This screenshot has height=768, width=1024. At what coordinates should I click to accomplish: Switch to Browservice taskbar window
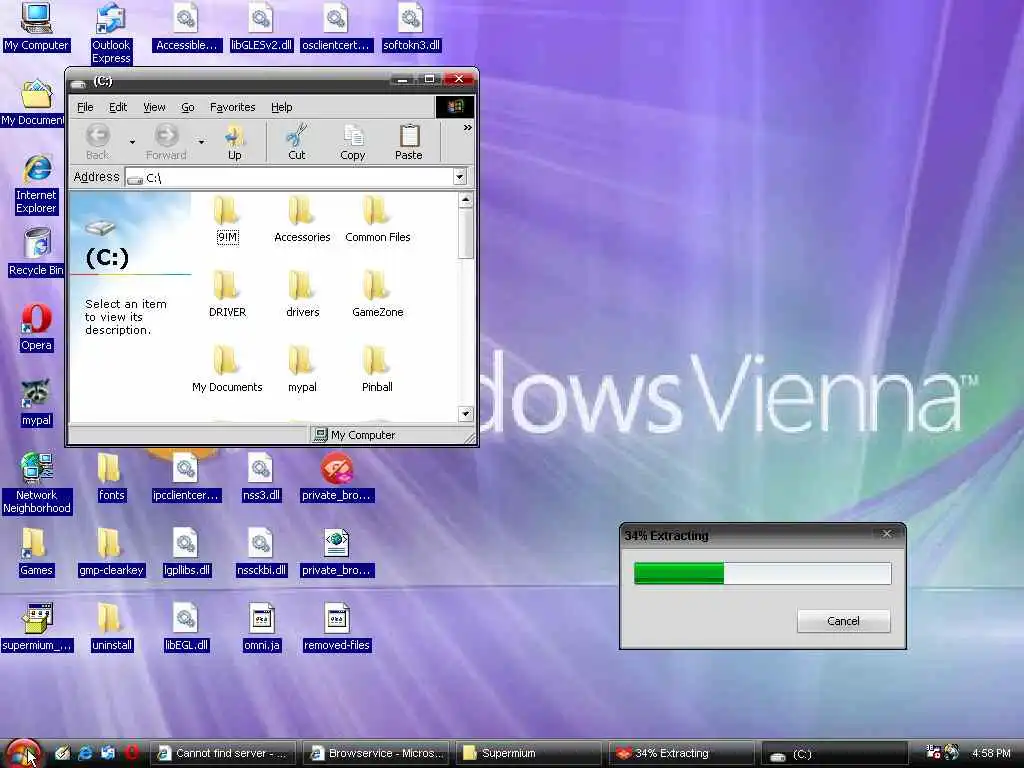pyautogui.click(x=377, y=753)
